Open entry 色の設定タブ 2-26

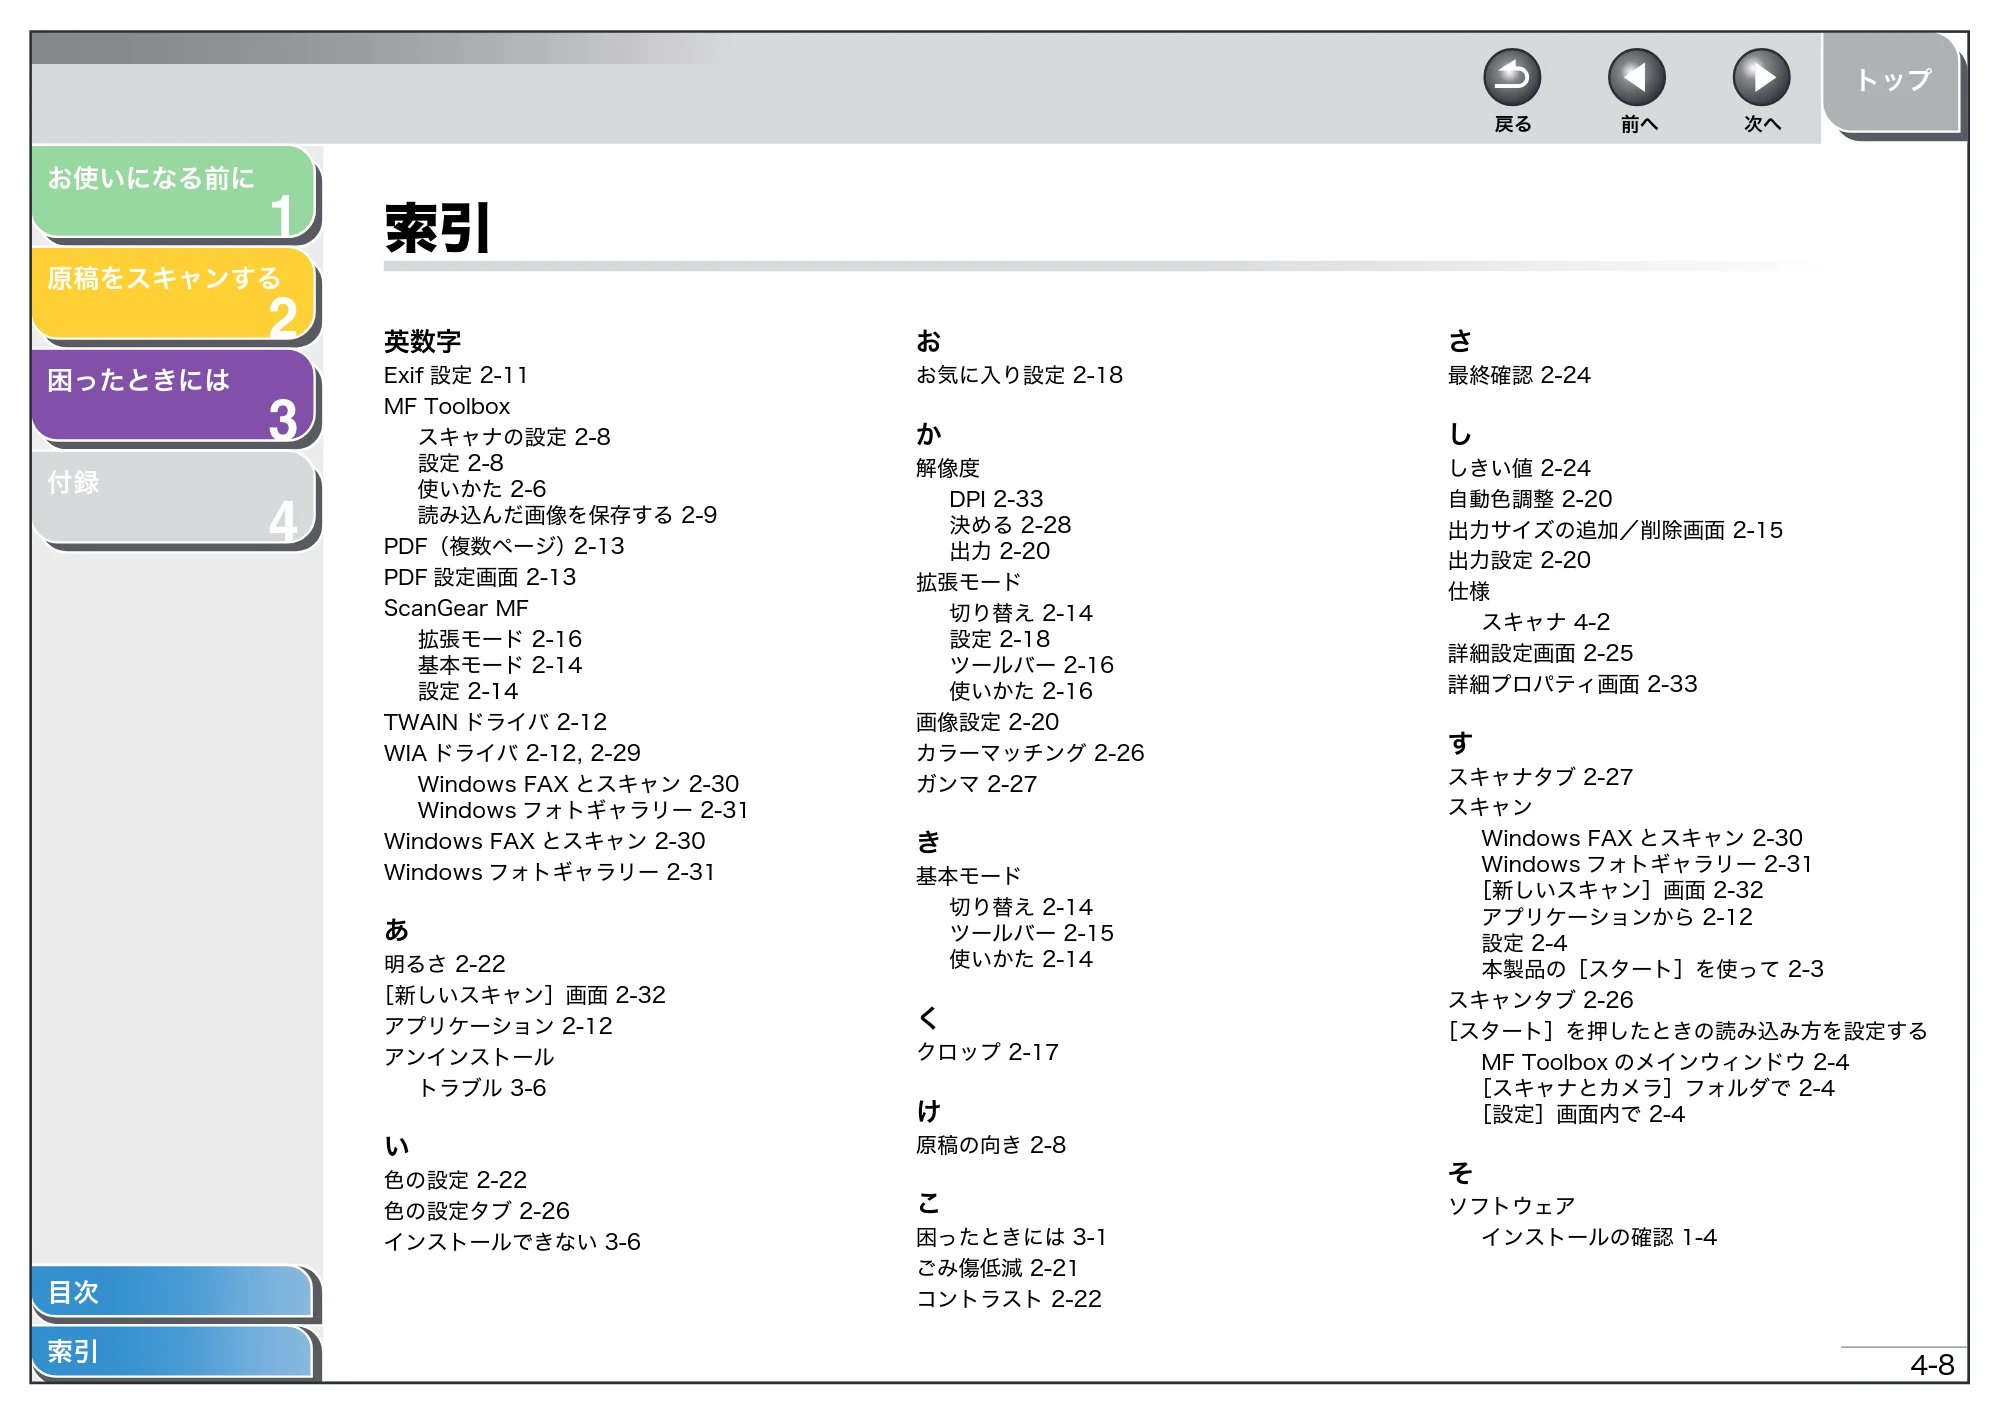(x=477, y=1211)
